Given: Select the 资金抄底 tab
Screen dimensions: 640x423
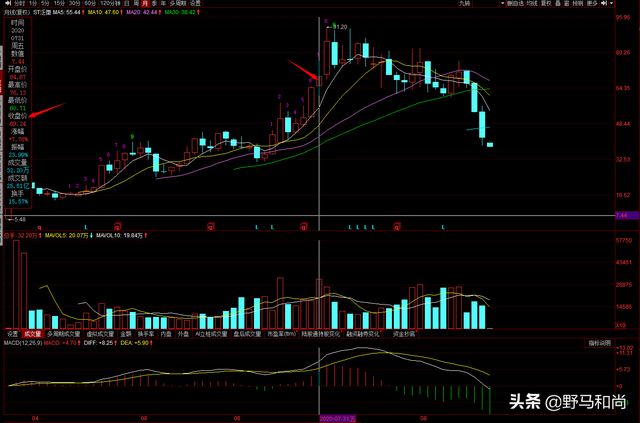Looking at the screenshot, I should click(x=403, y=334).
